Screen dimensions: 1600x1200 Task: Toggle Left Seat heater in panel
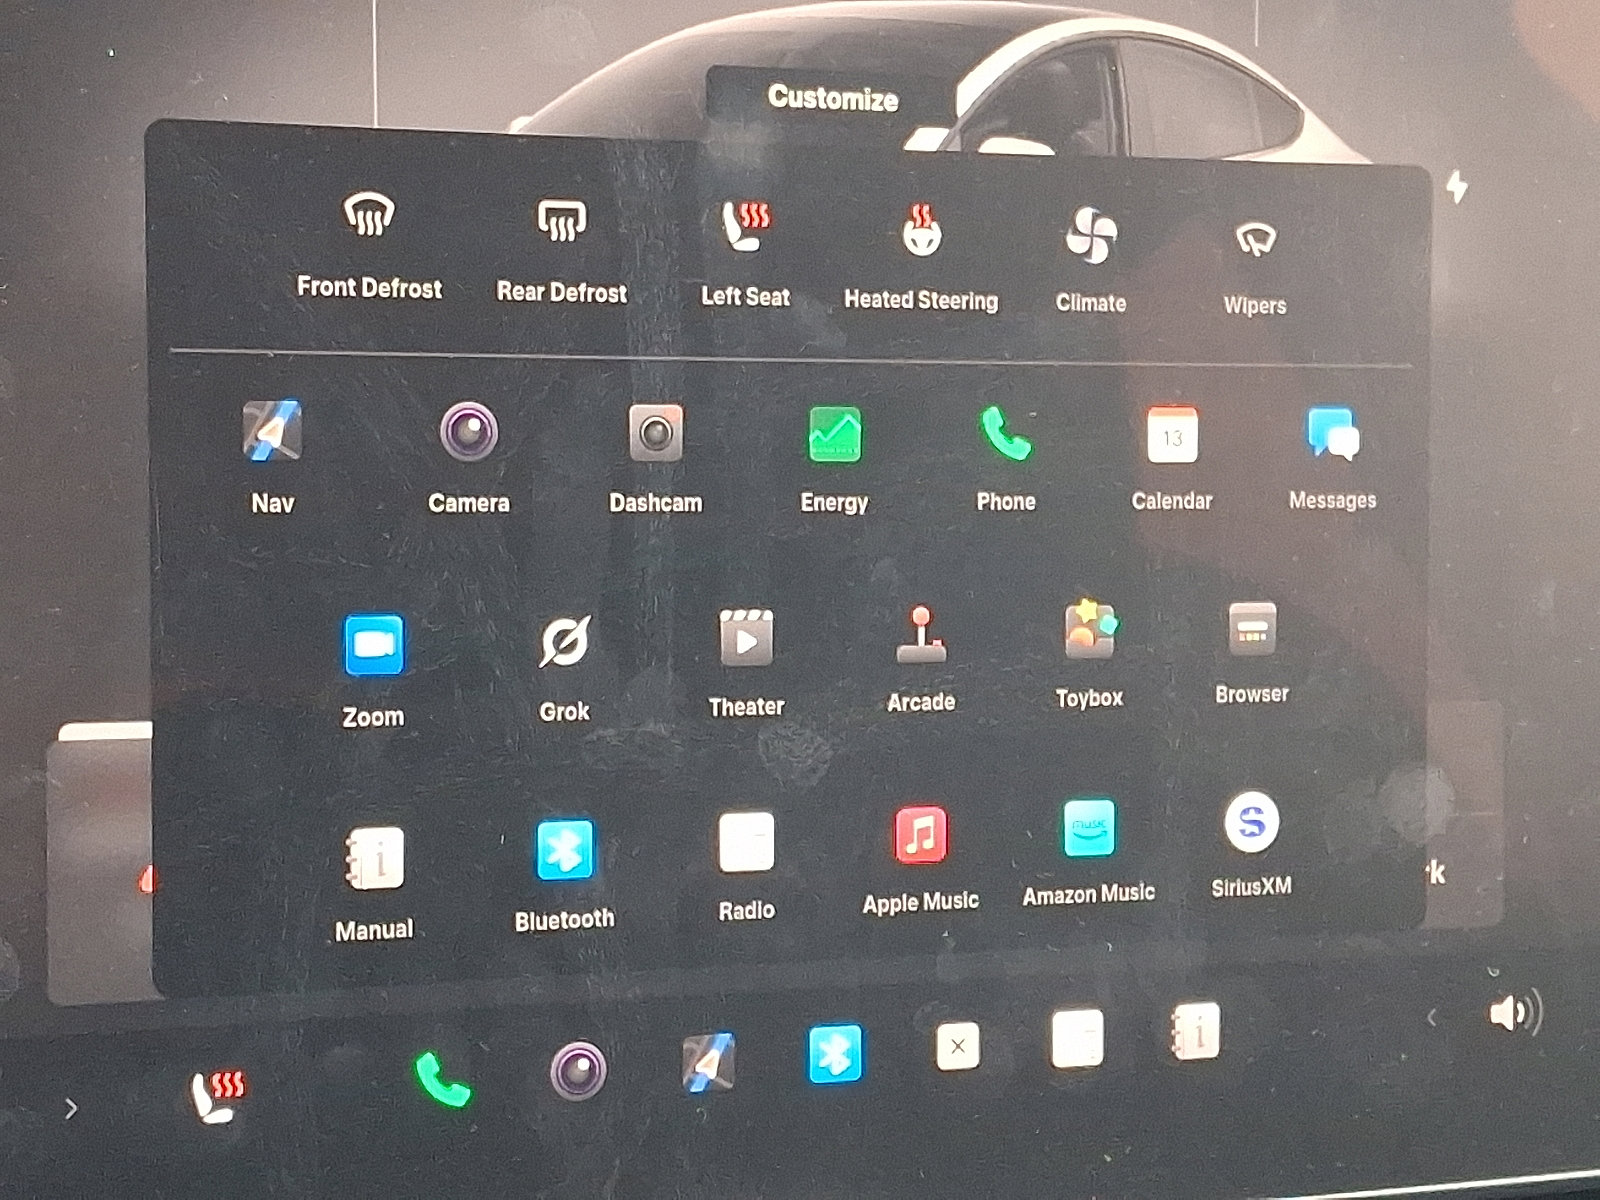pos(746,227)
